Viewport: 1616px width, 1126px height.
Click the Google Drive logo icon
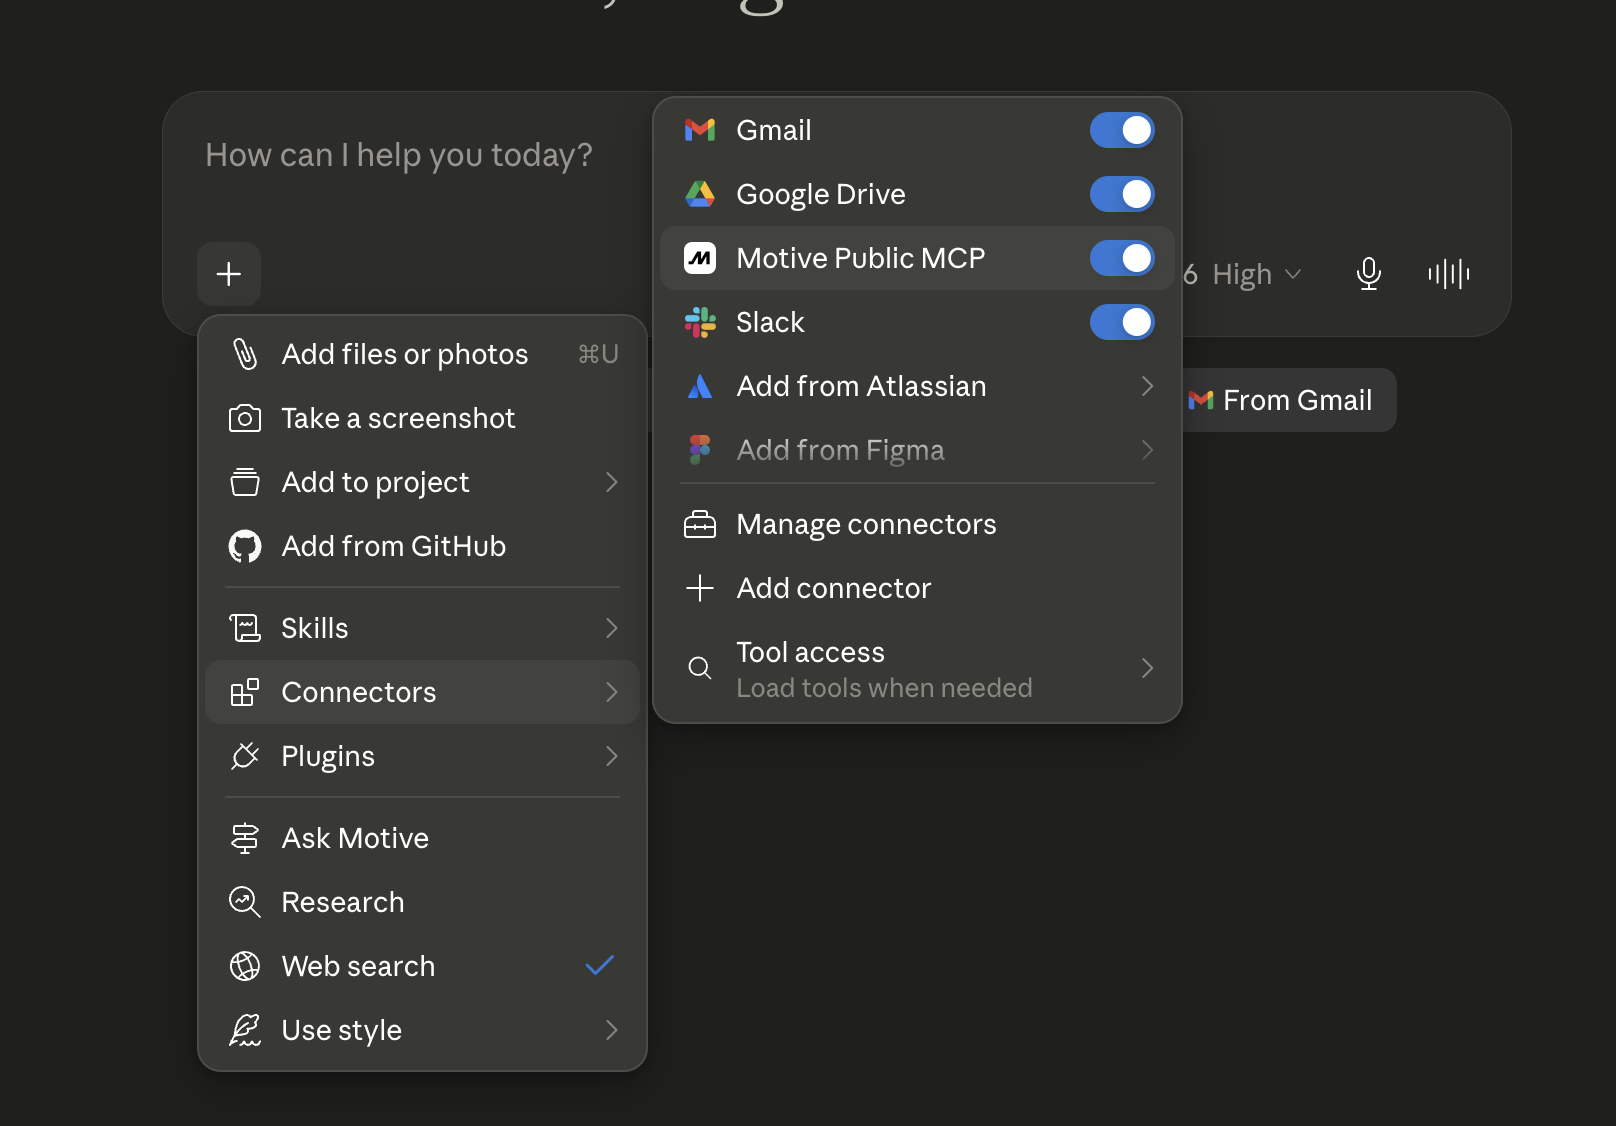[x=700, y=194]
